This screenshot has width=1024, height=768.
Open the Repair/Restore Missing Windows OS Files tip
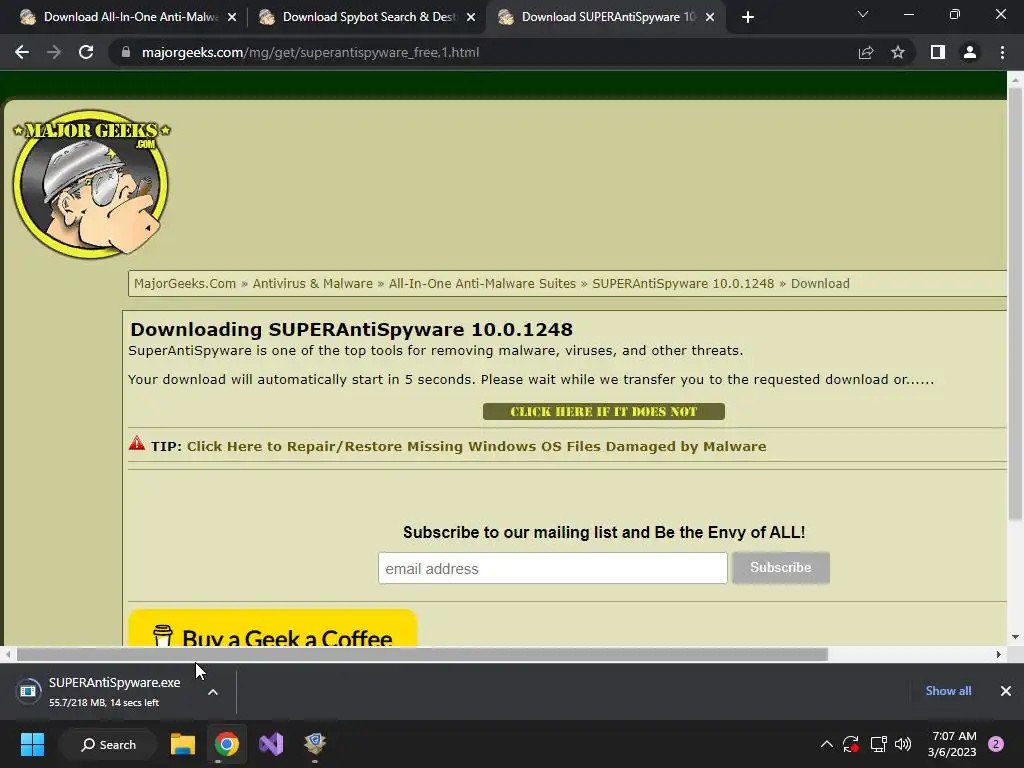click(x=476, y=446)
